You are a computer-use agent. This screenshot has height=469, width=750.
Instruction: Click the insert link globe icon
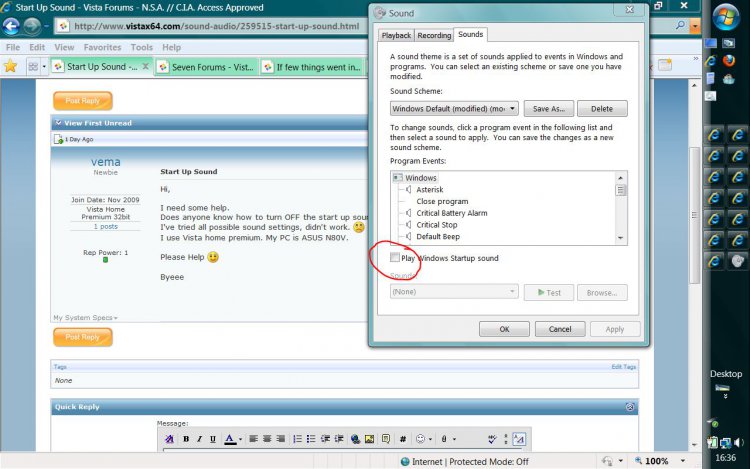[355, 439]
